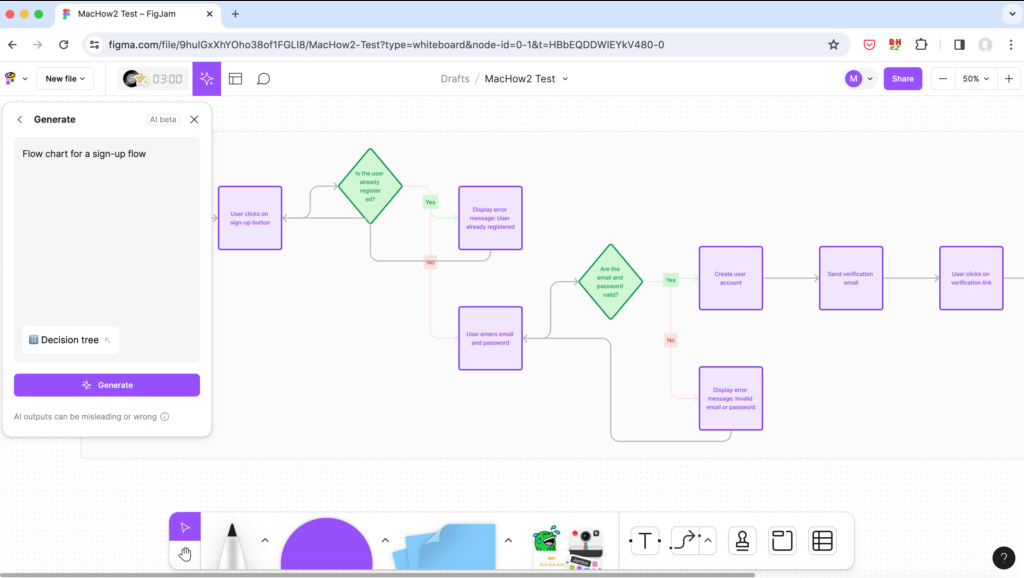Screen dimensions: 1024x578
Task: Click the horizontal canvas scrollbar
Action: pyautogui.click(x=379, y=575)
